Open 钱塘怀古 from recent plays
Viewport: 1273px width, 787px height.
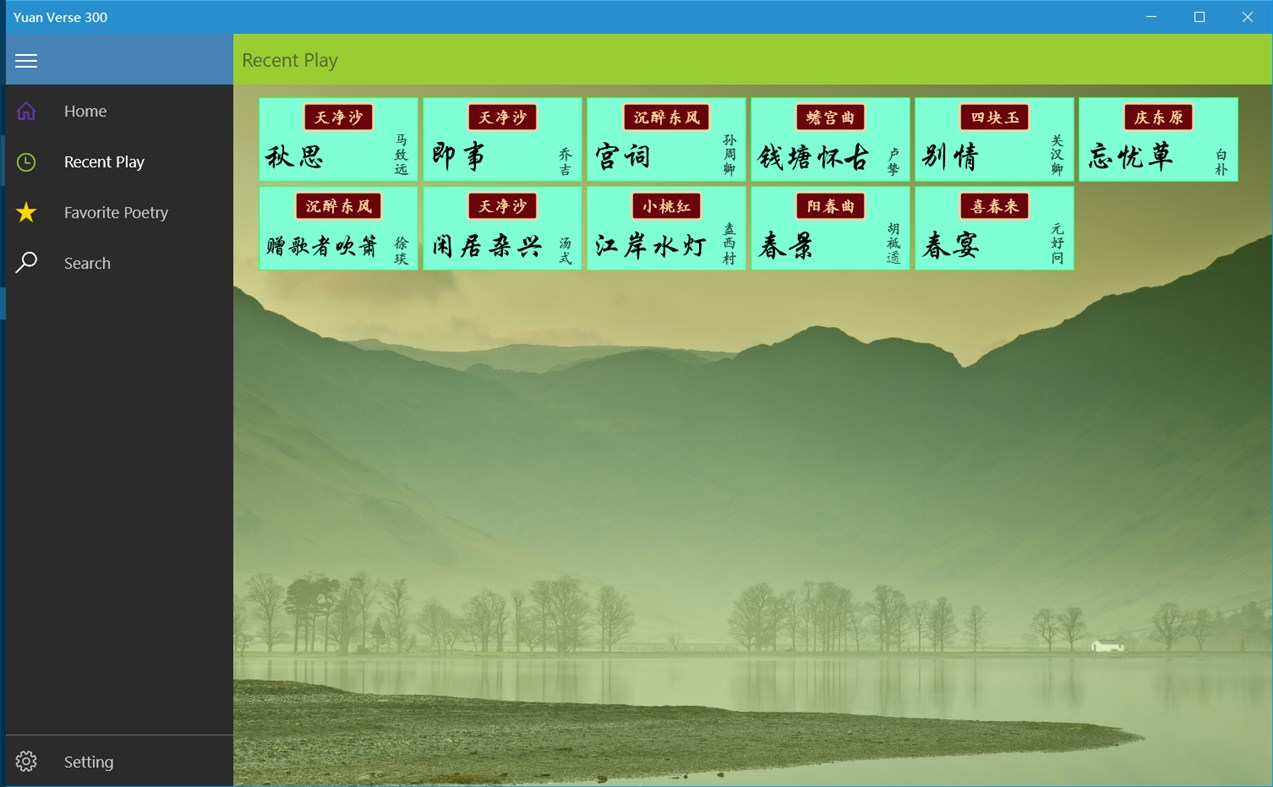[830, 139]
